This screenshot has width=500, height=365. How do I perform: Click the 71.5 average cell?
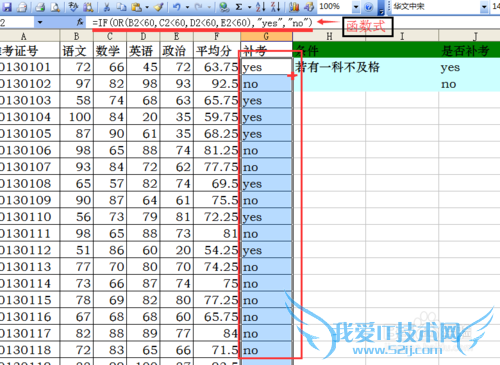pyautogui.click(x=217, y=350)
